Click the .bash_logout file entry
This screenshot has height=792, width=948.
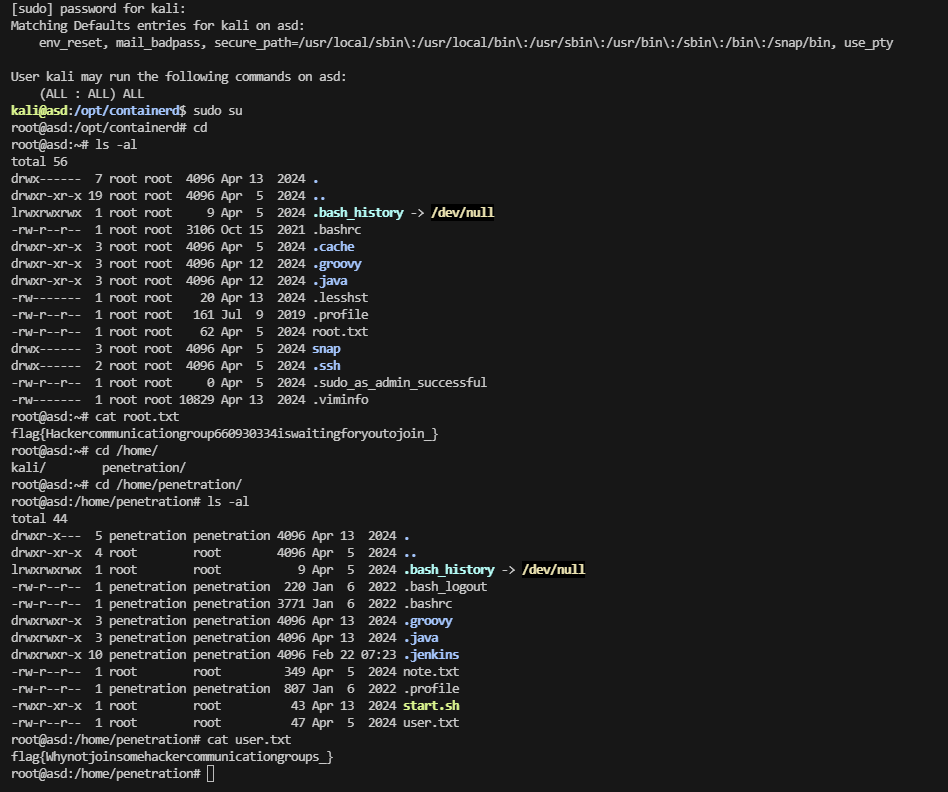pos(445,587)
